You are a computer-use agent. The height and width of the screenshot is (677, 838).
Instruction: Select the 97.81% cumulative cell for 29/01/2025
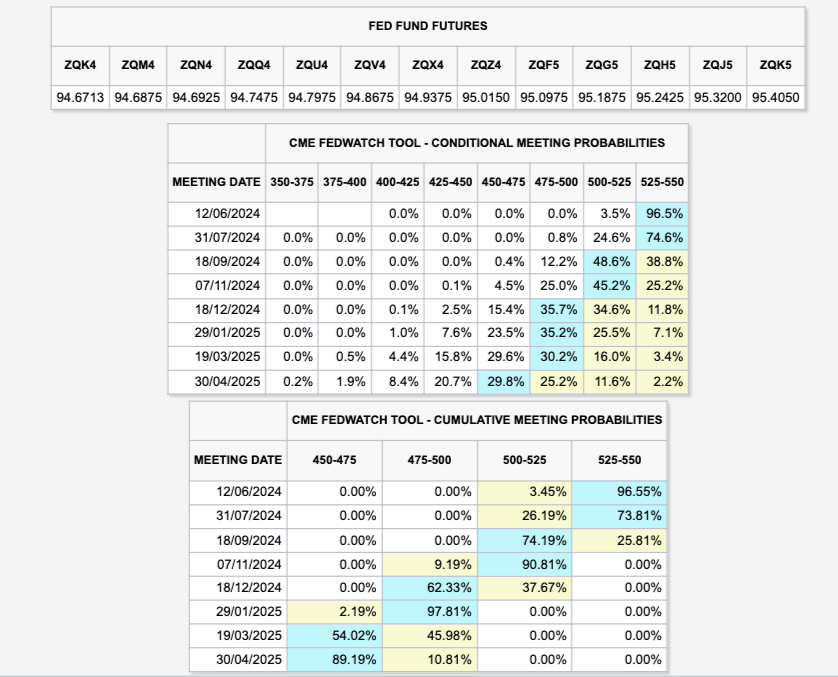coord(430,612)
